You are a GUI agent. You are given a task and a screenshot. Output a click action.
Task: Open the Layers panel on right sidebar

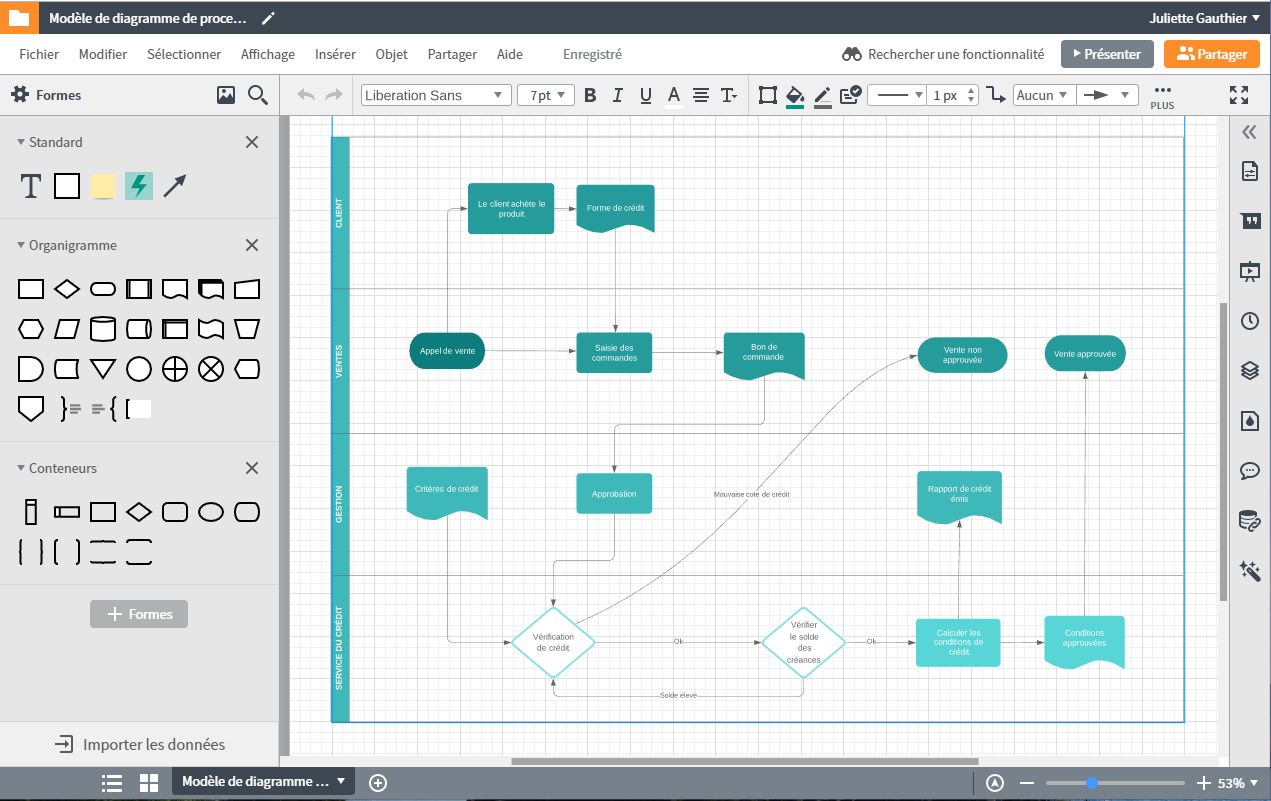point(1249,370)
